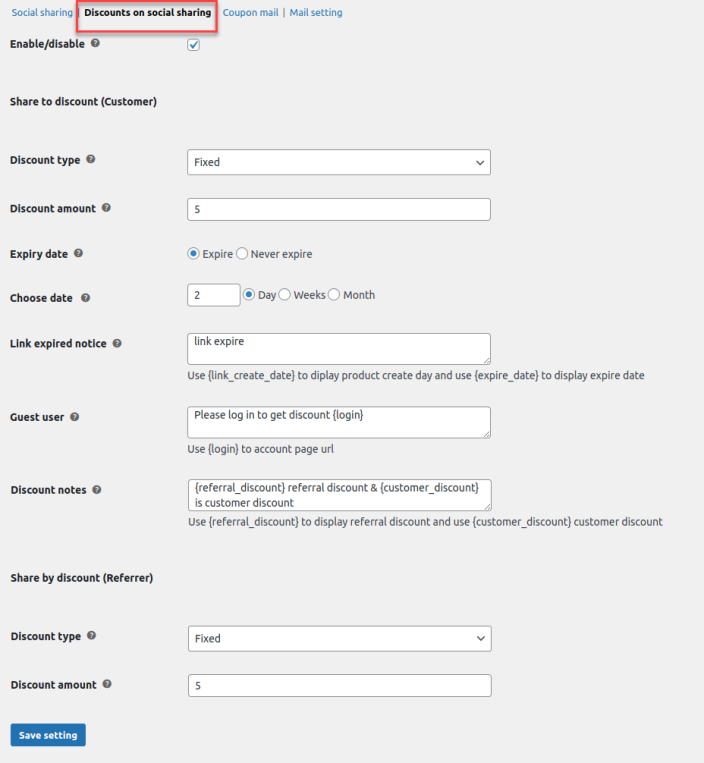The height and width of the screenshot is (763, 704).
Task: Open the Customer Discount type dropdown
Action: tap(338, 162)
